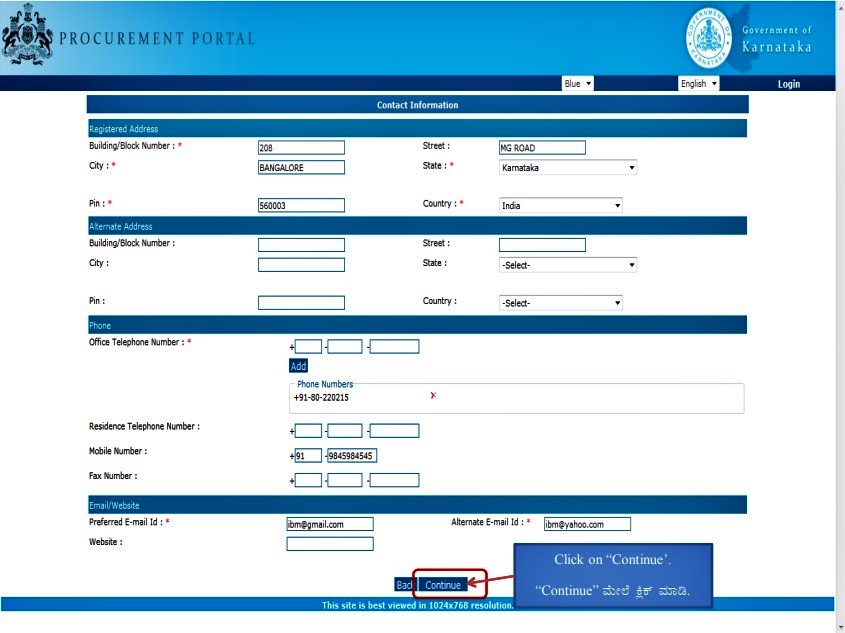Open Registered Address State dropdown showing Karnataka

click(x=568, y=168)
